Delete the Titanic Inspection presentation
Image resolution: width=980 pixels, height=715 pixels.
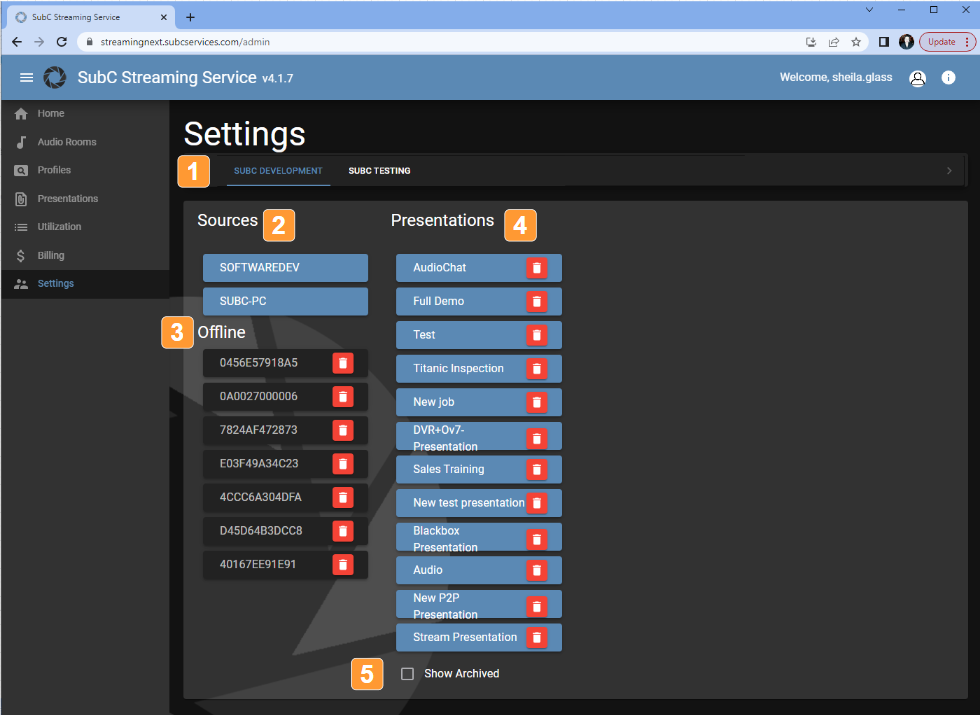536,369
